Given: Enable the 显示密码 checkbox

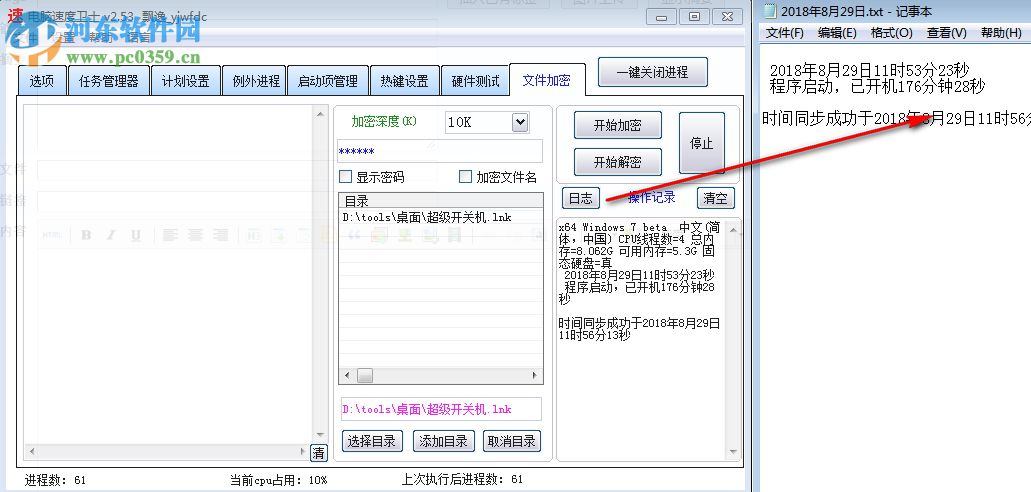Looking at the screenshot, I should (345, 176).
